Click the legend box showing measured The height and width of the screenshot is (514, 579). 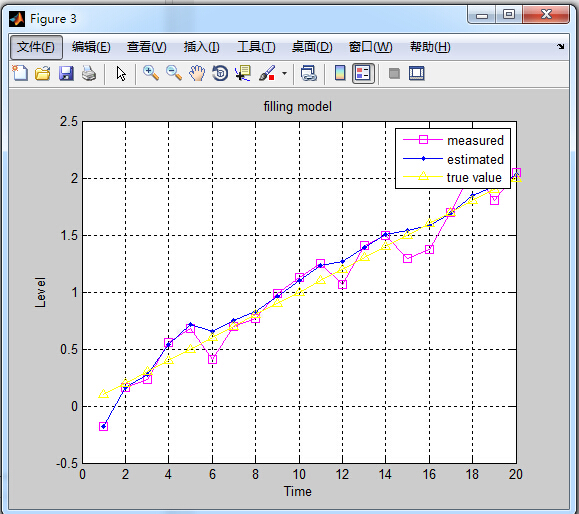tap(453, 158)
